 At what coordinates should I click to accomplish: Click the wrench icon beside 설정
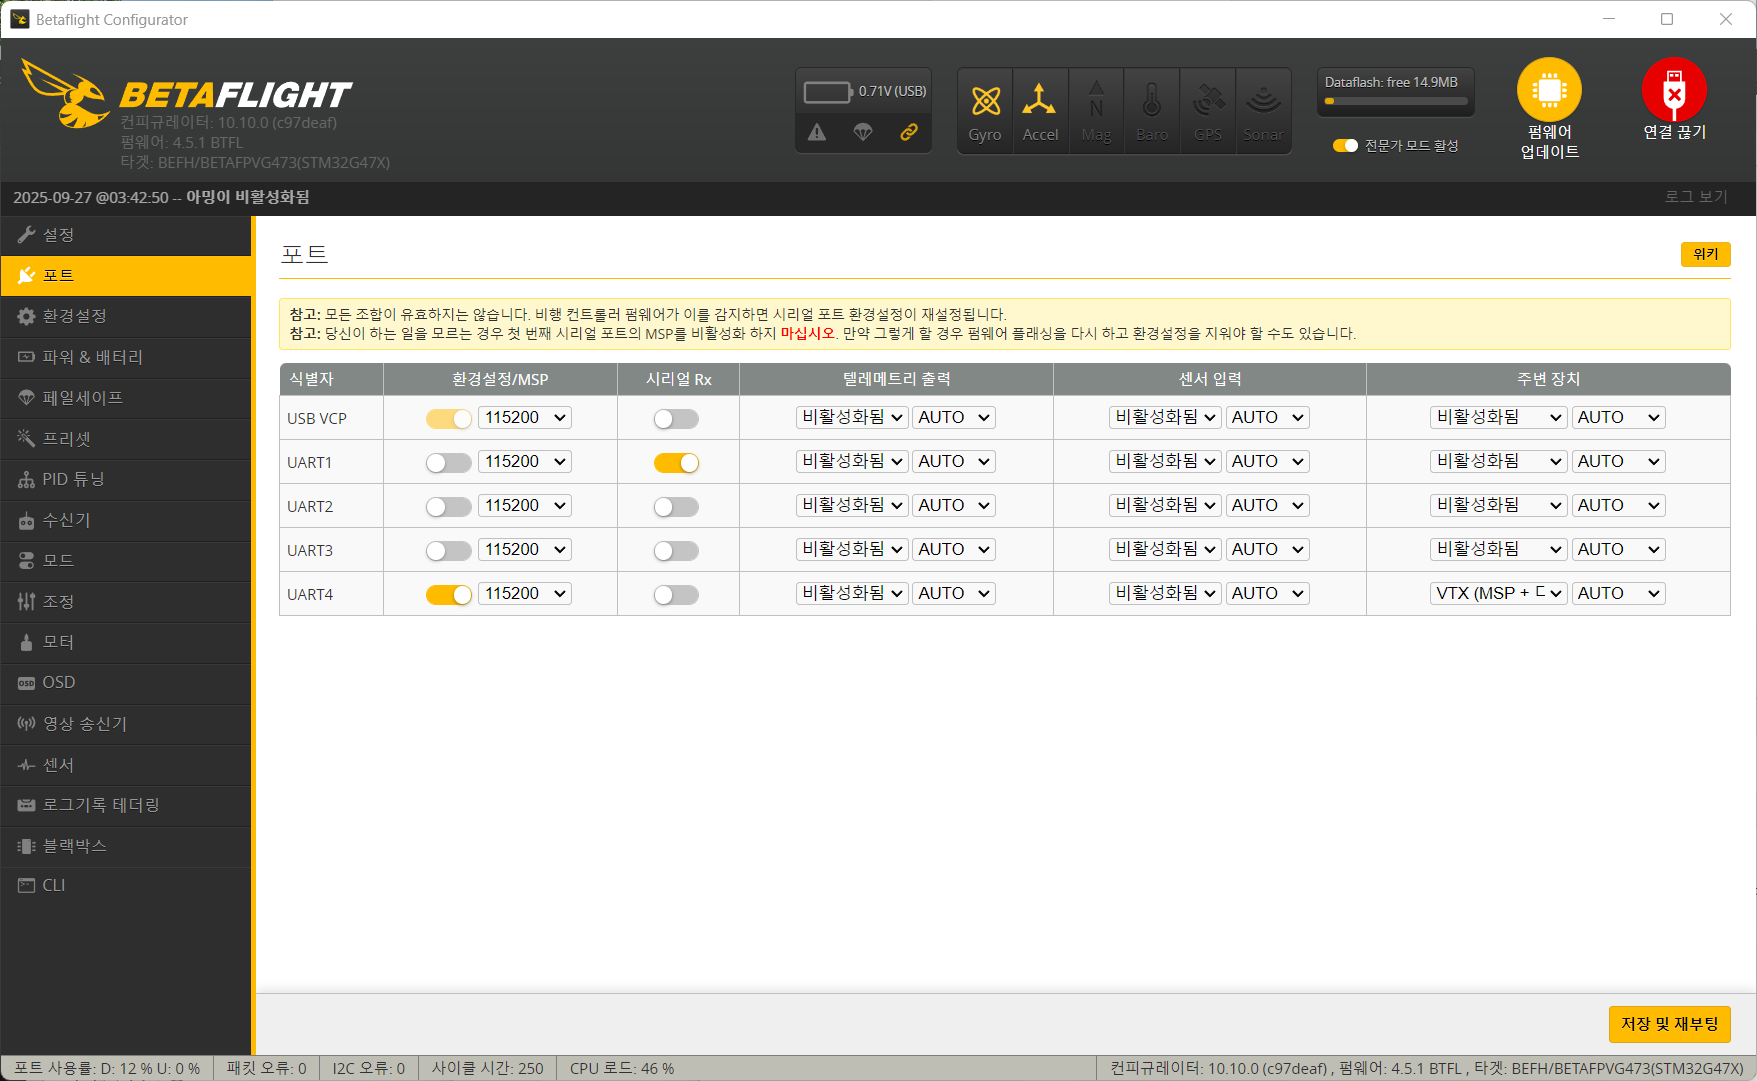coord(26,235)
